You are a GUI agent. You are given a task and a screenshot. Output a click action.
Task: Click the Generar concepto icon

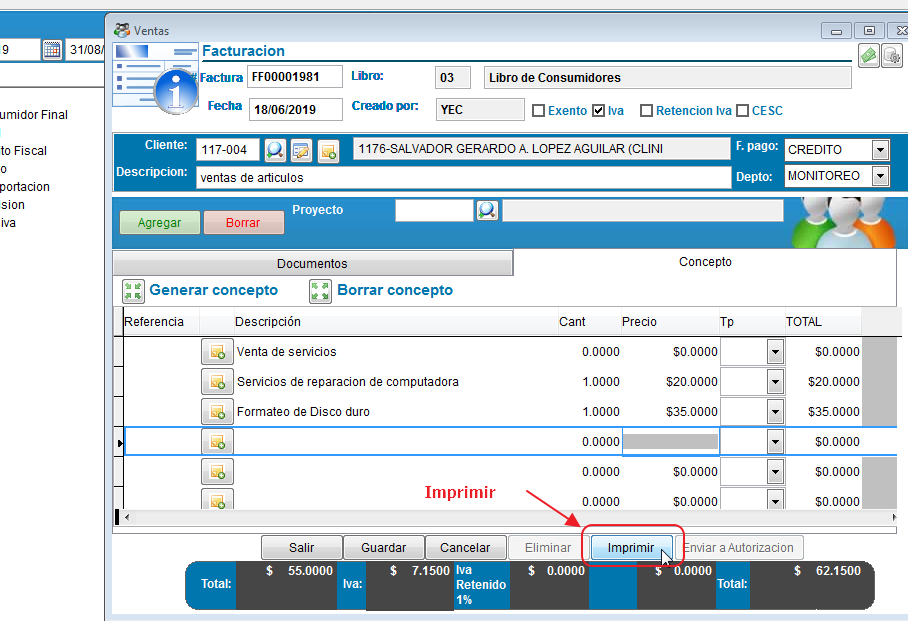tap(133, 291)
